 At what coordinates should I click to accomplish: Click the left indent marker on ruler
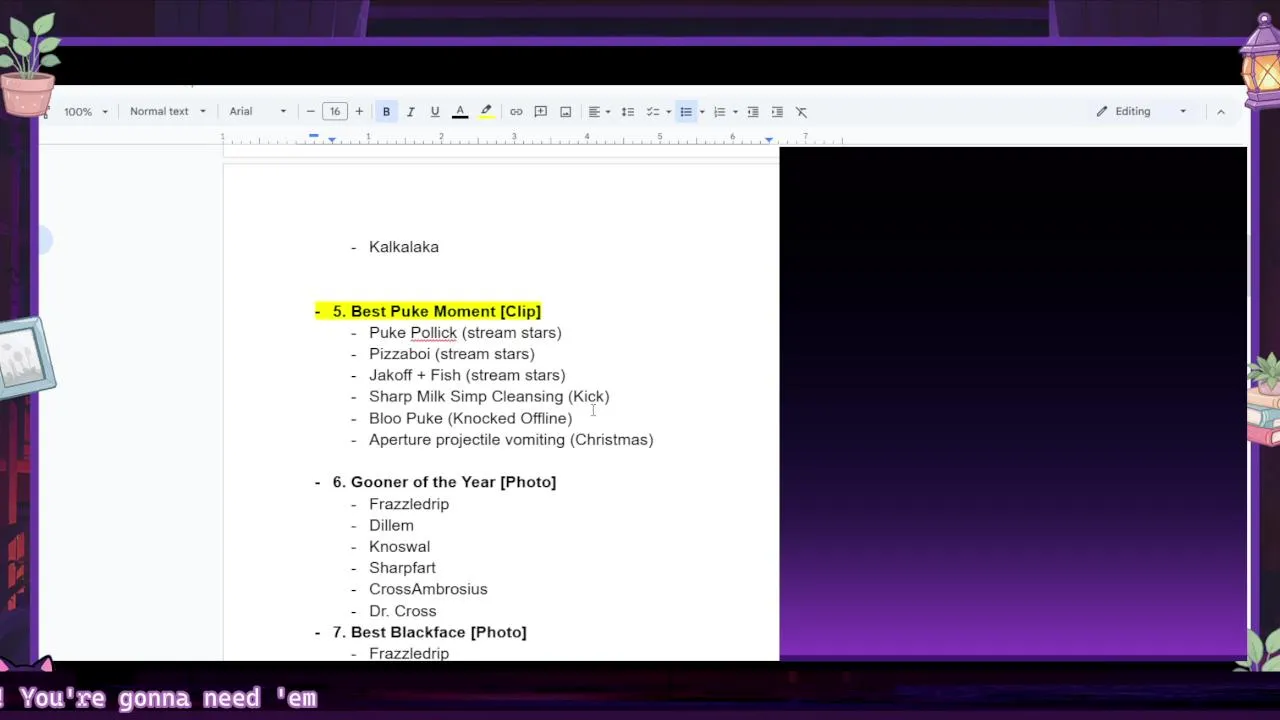pos(332,140)
